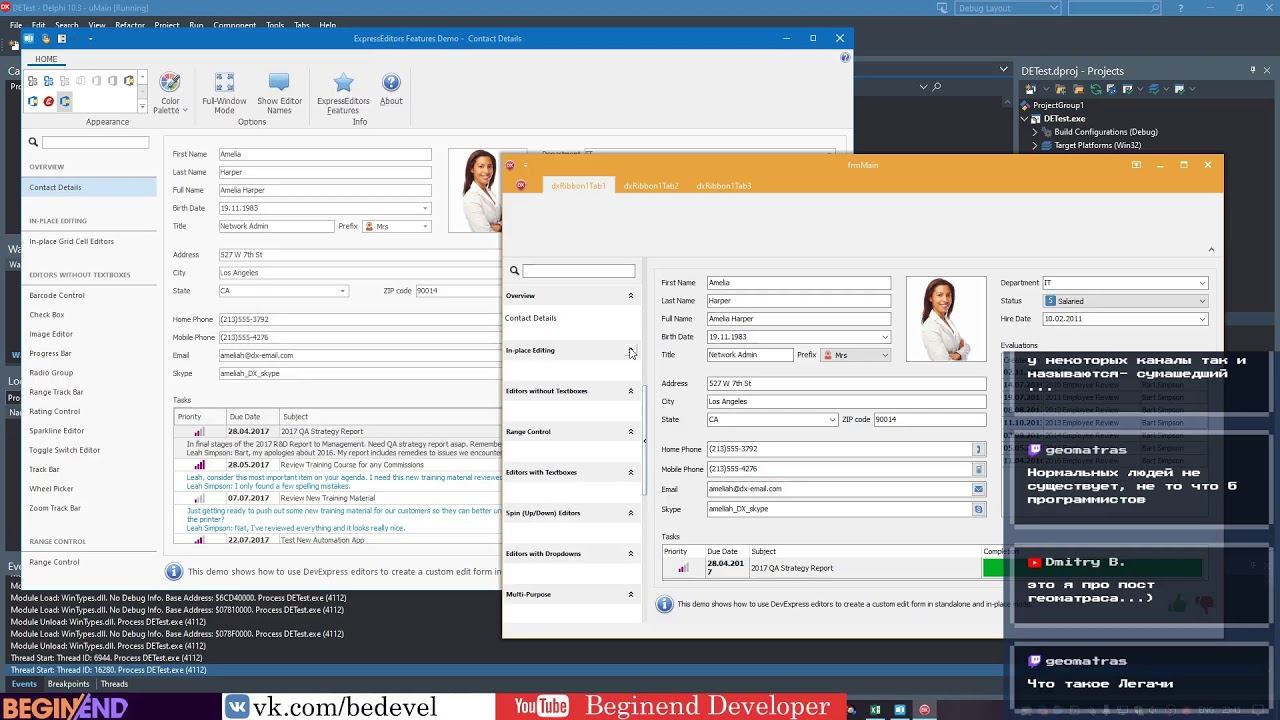
Task: Select the dxRibbon1Tab1 tab in frmMain
Action: pyautogui.click(x=578, y=186)
